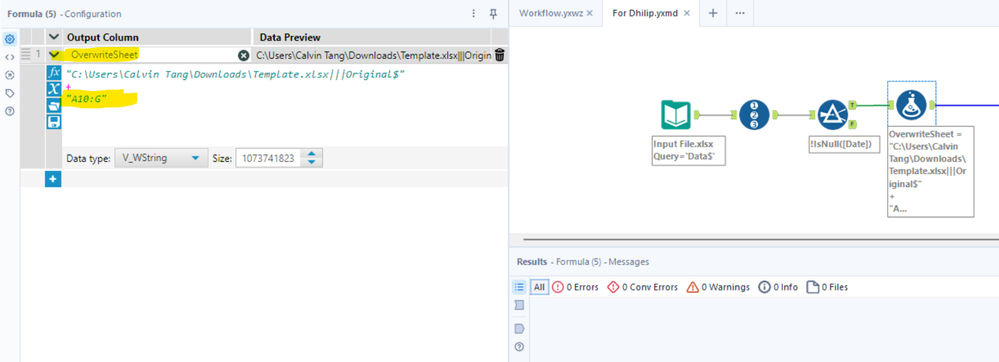This screenshot has height=362, width=999.
Task: Click the OverwriteSheet formula annotation on canvas
Action: (x=930, y=171)
